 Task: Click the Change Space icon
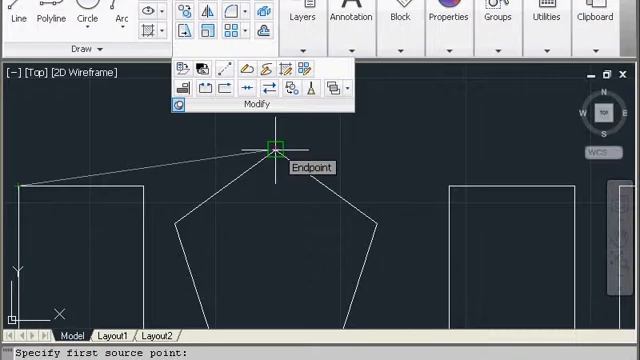click(202, 69)
